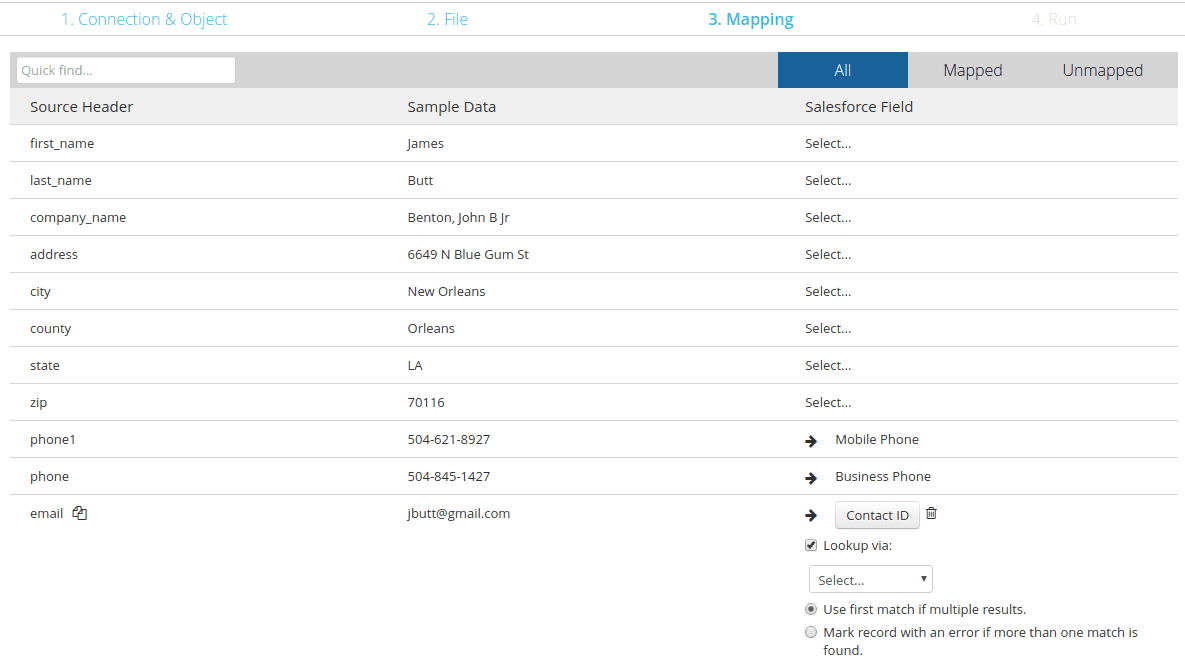Click arrow icon beside Contact ID button

(x=811, y=515)
